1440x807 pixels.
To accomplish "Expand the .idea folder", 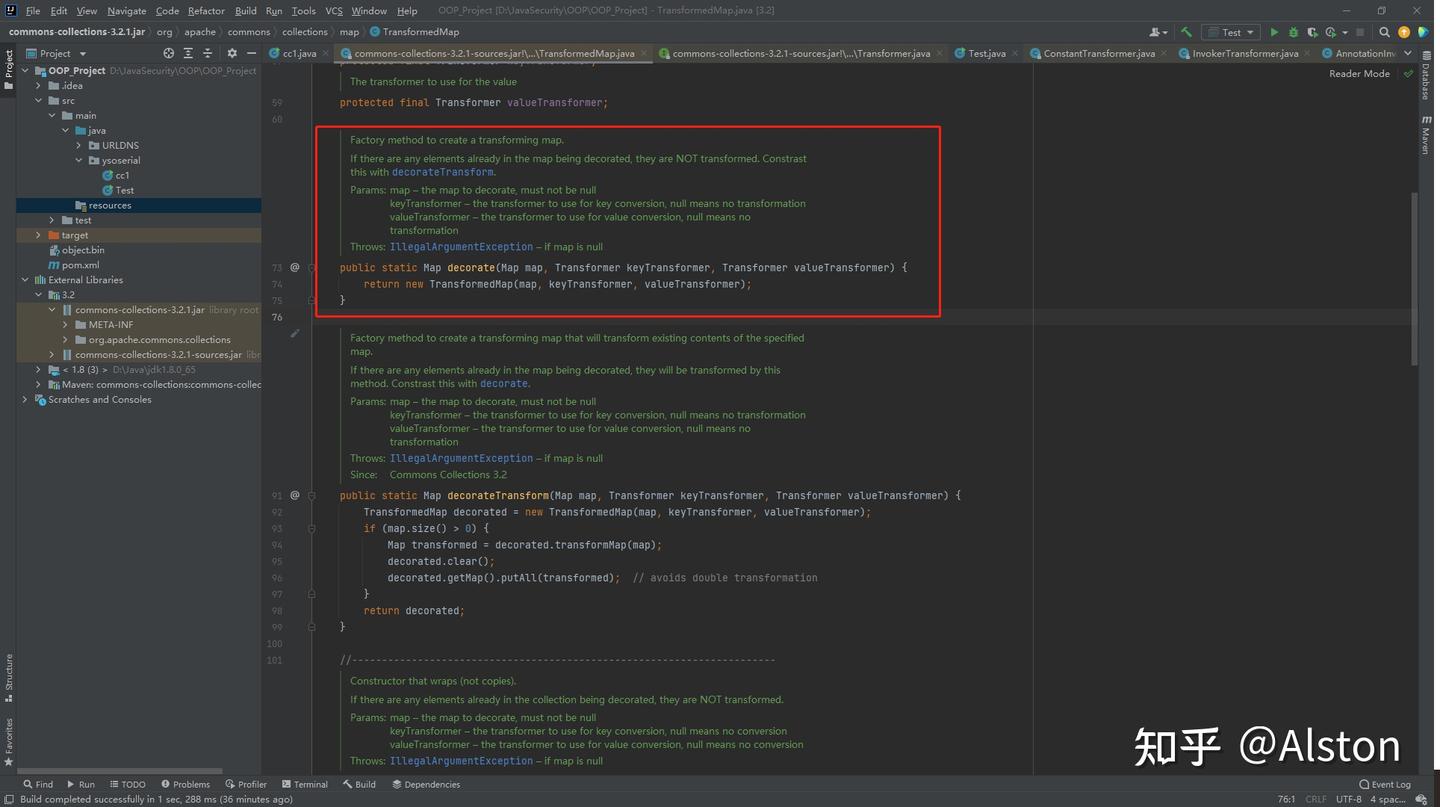I will click(x=38, y=86).
